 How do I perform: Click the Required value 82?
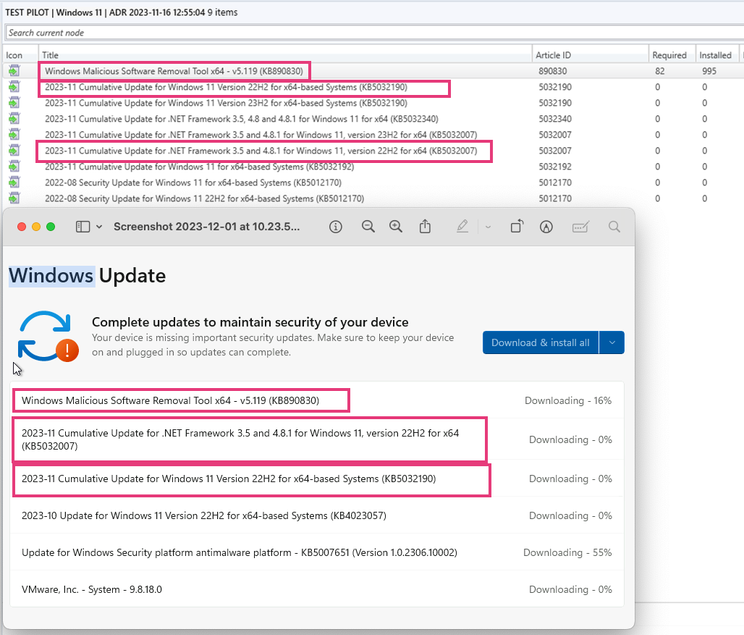coord(660,71)
